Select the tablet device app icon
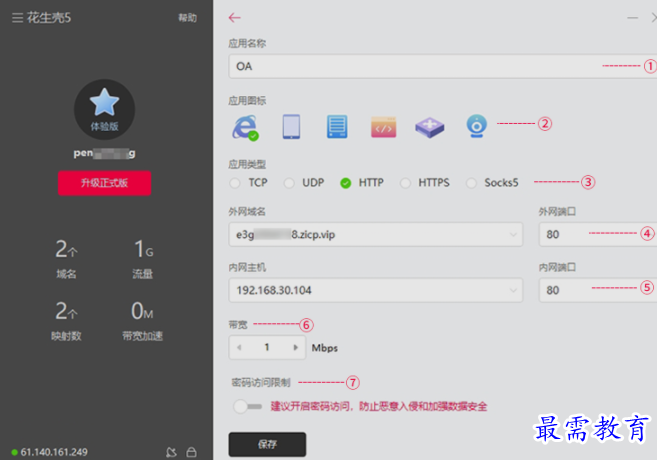Image resolution: width=657 pixels, height=460 pixels. pos(291,127)
